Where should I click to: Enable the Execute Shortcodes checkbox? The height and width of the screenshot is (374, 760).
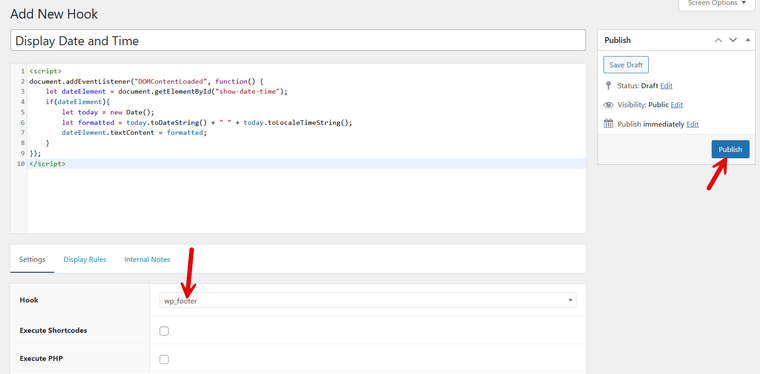point(164,331)
